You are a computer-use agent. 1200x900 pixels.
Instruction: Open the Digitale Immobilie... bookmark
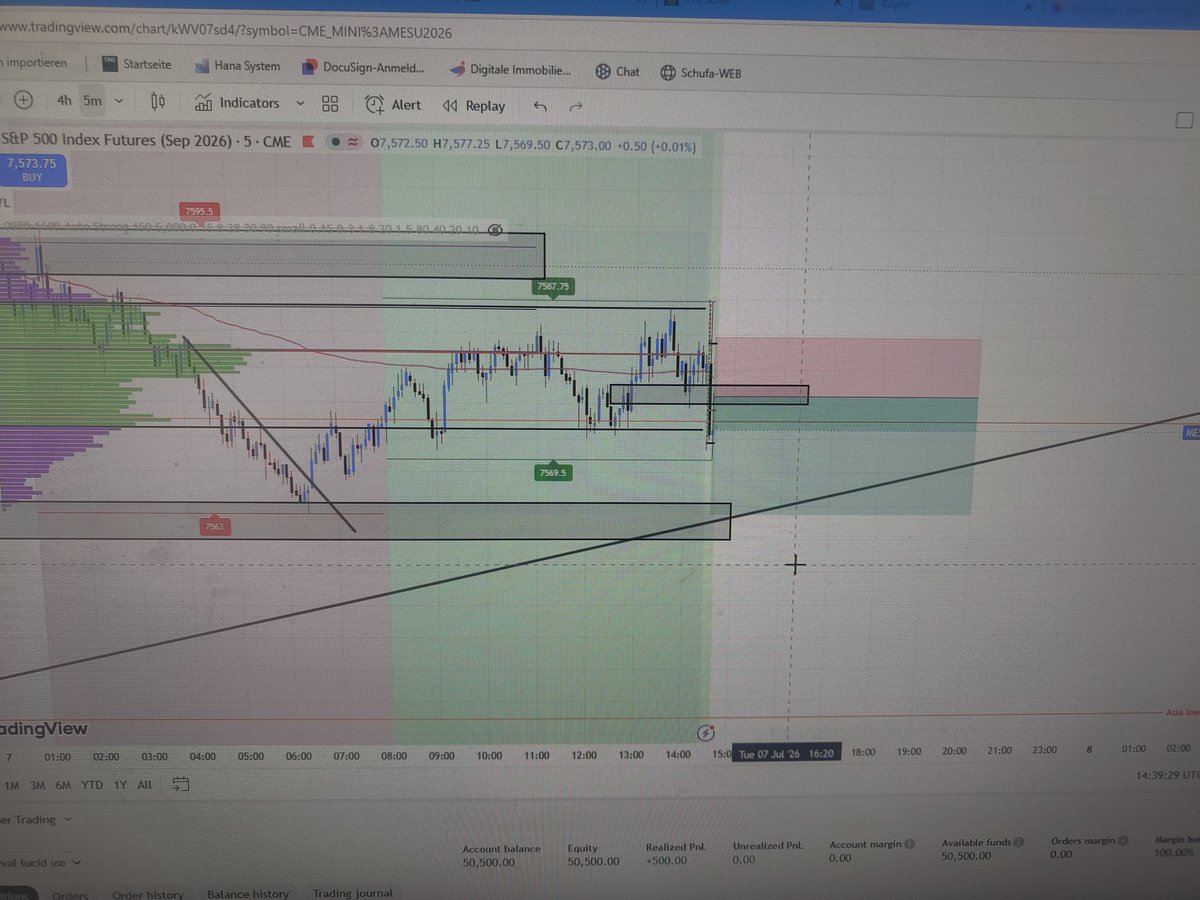511,70
